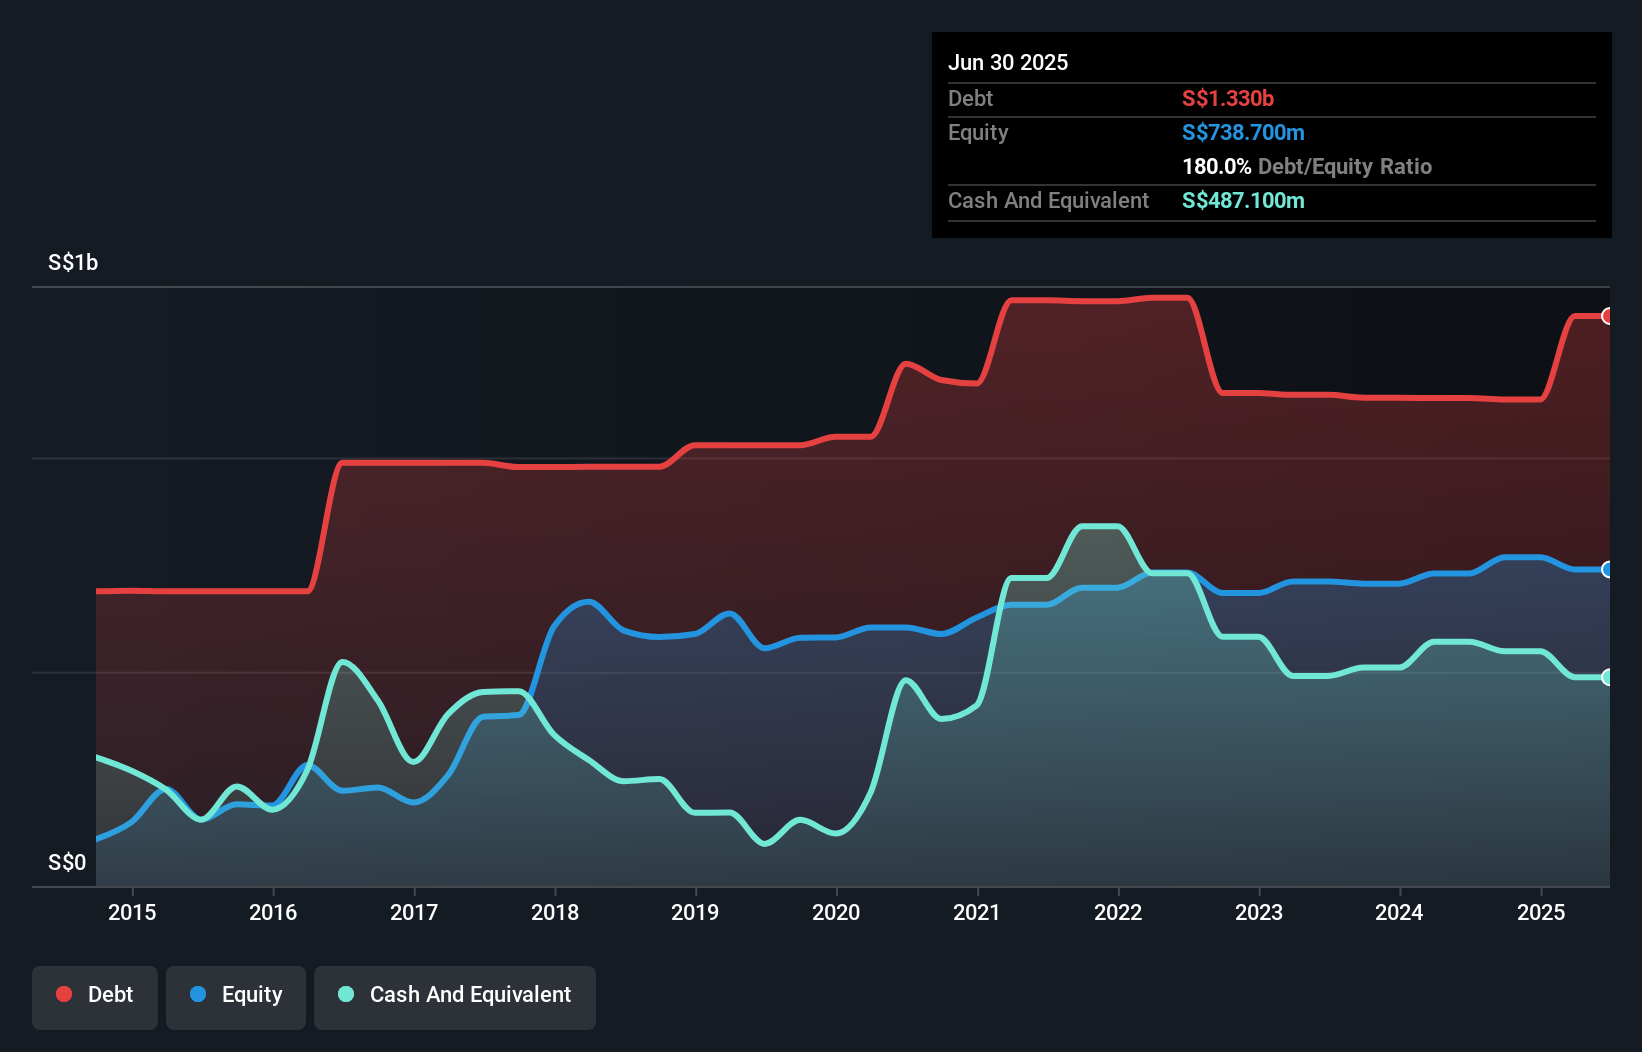Click the Equity row label in tooltip

(x=978, y=132)
